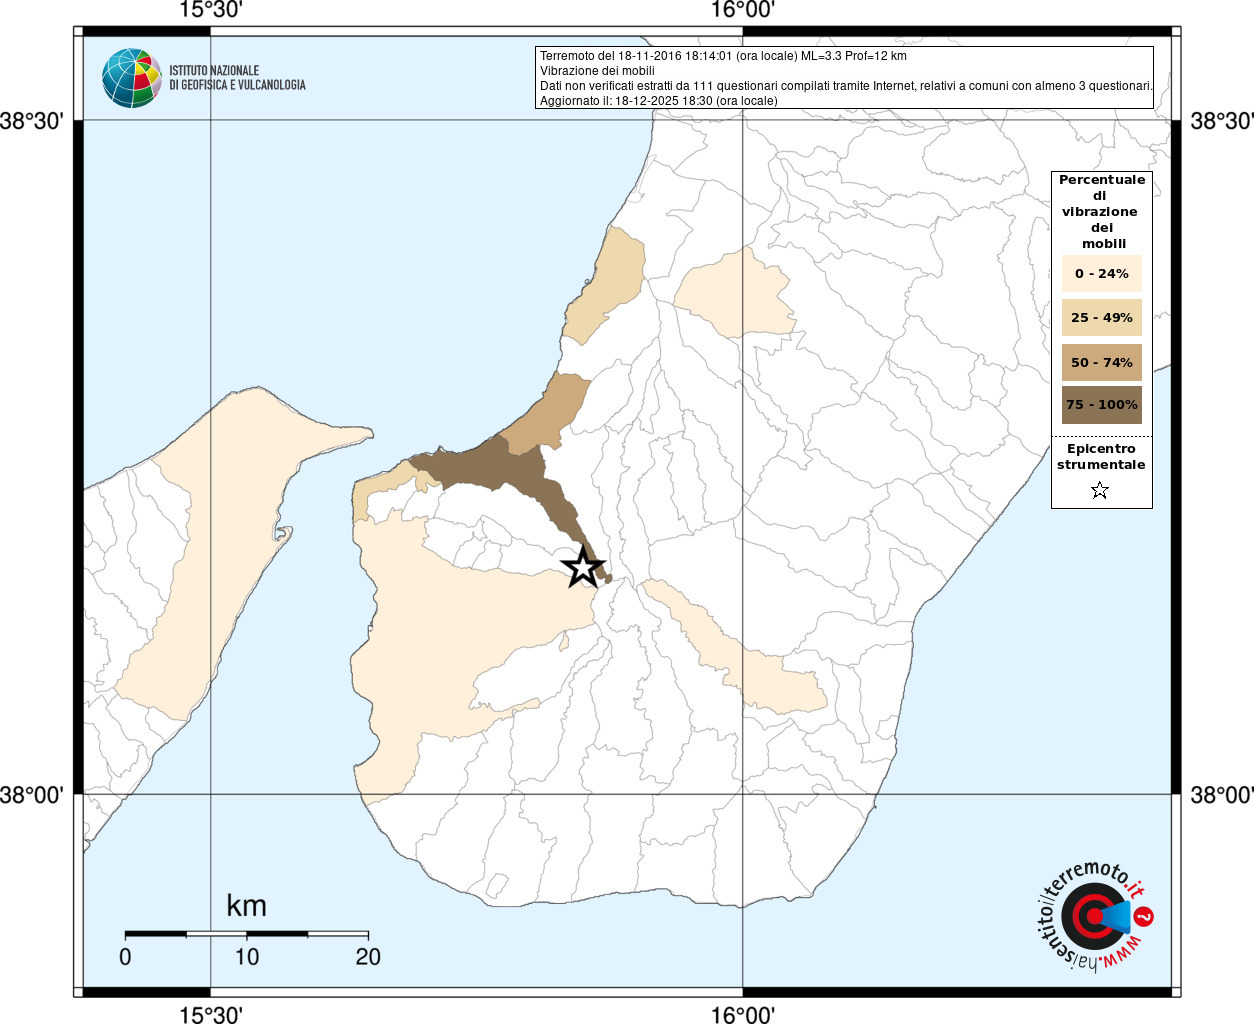Screen dimensions: 1254x1024
Task: Select the 25 - 49% legend swatch
Action: 1102,317
